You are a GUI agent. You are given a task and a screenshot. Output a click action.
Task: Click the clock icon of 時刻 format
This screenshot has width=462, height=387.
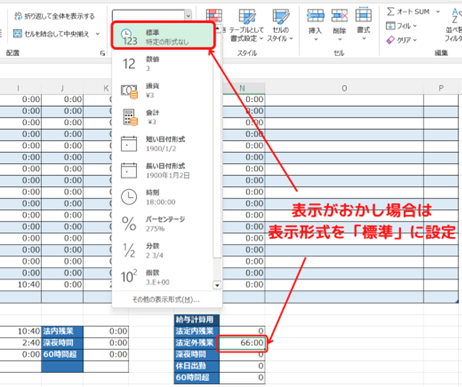129,197
